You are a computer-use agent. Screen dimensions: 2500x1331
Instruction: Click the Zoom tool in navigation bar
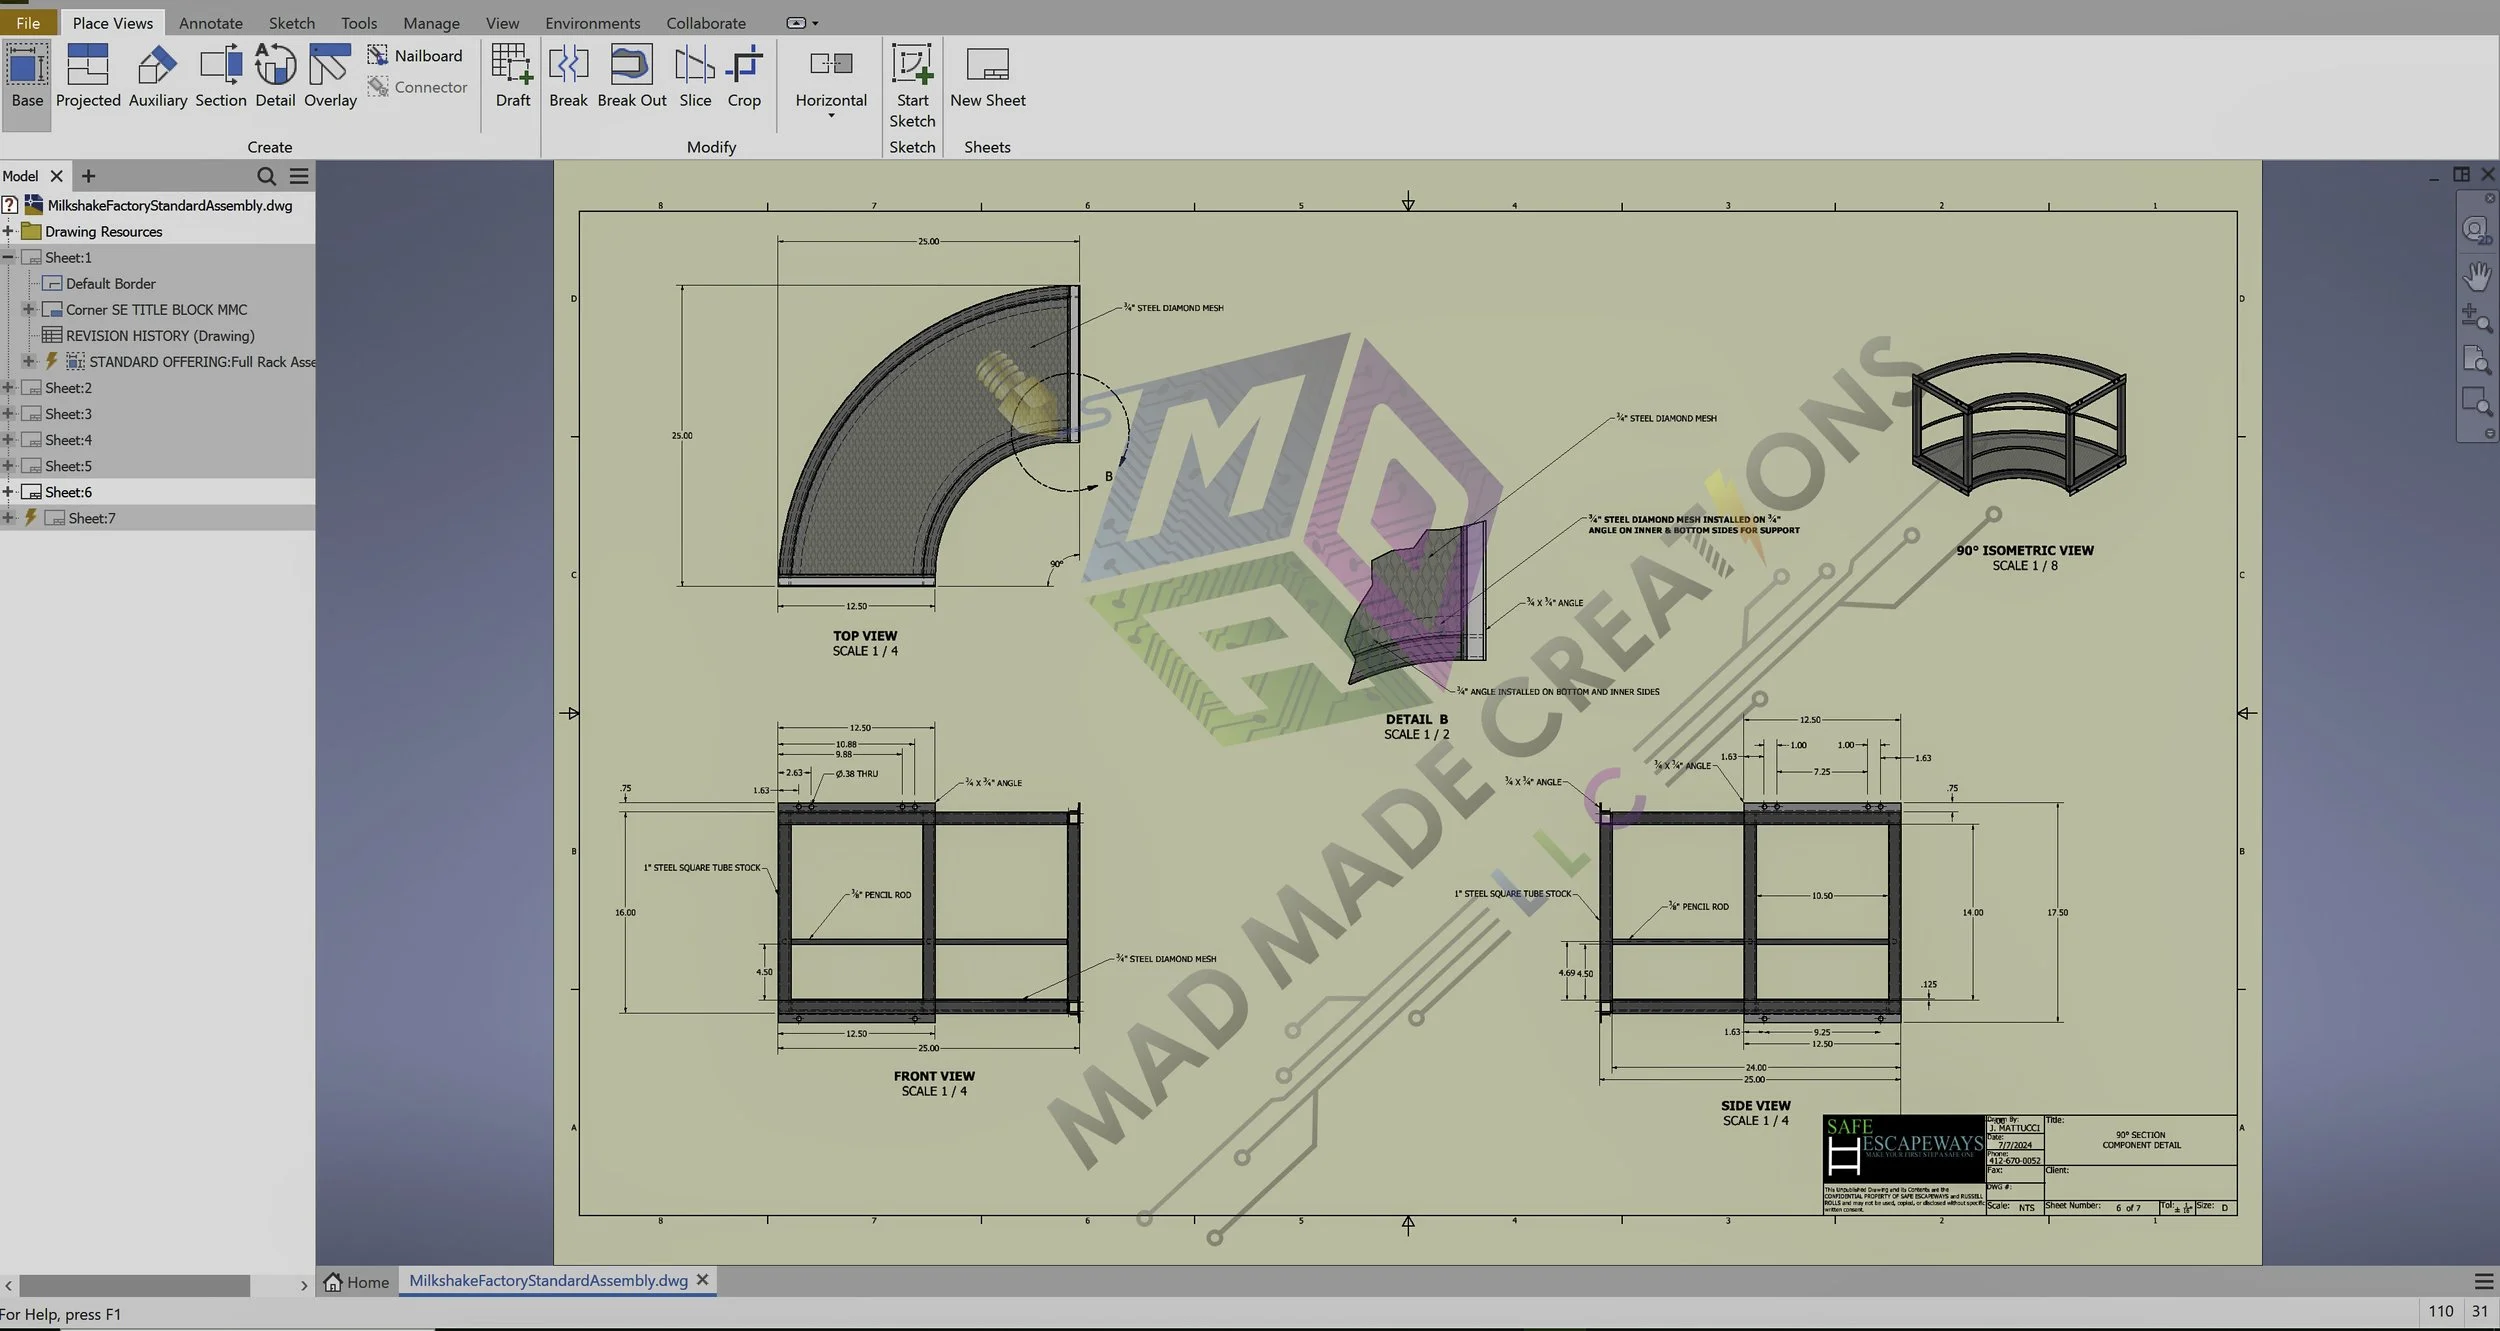(2476, 318)
